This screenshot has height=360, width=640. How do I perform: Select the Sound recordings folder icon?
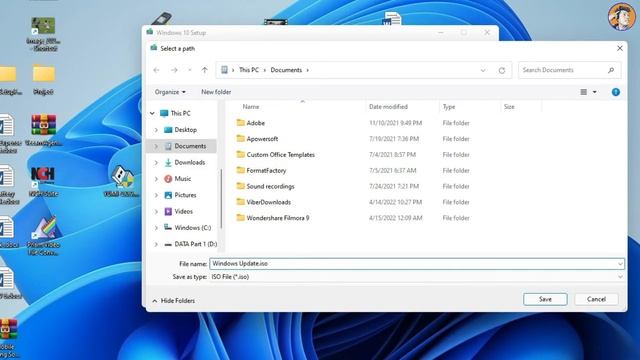click(x=240, y=186)
